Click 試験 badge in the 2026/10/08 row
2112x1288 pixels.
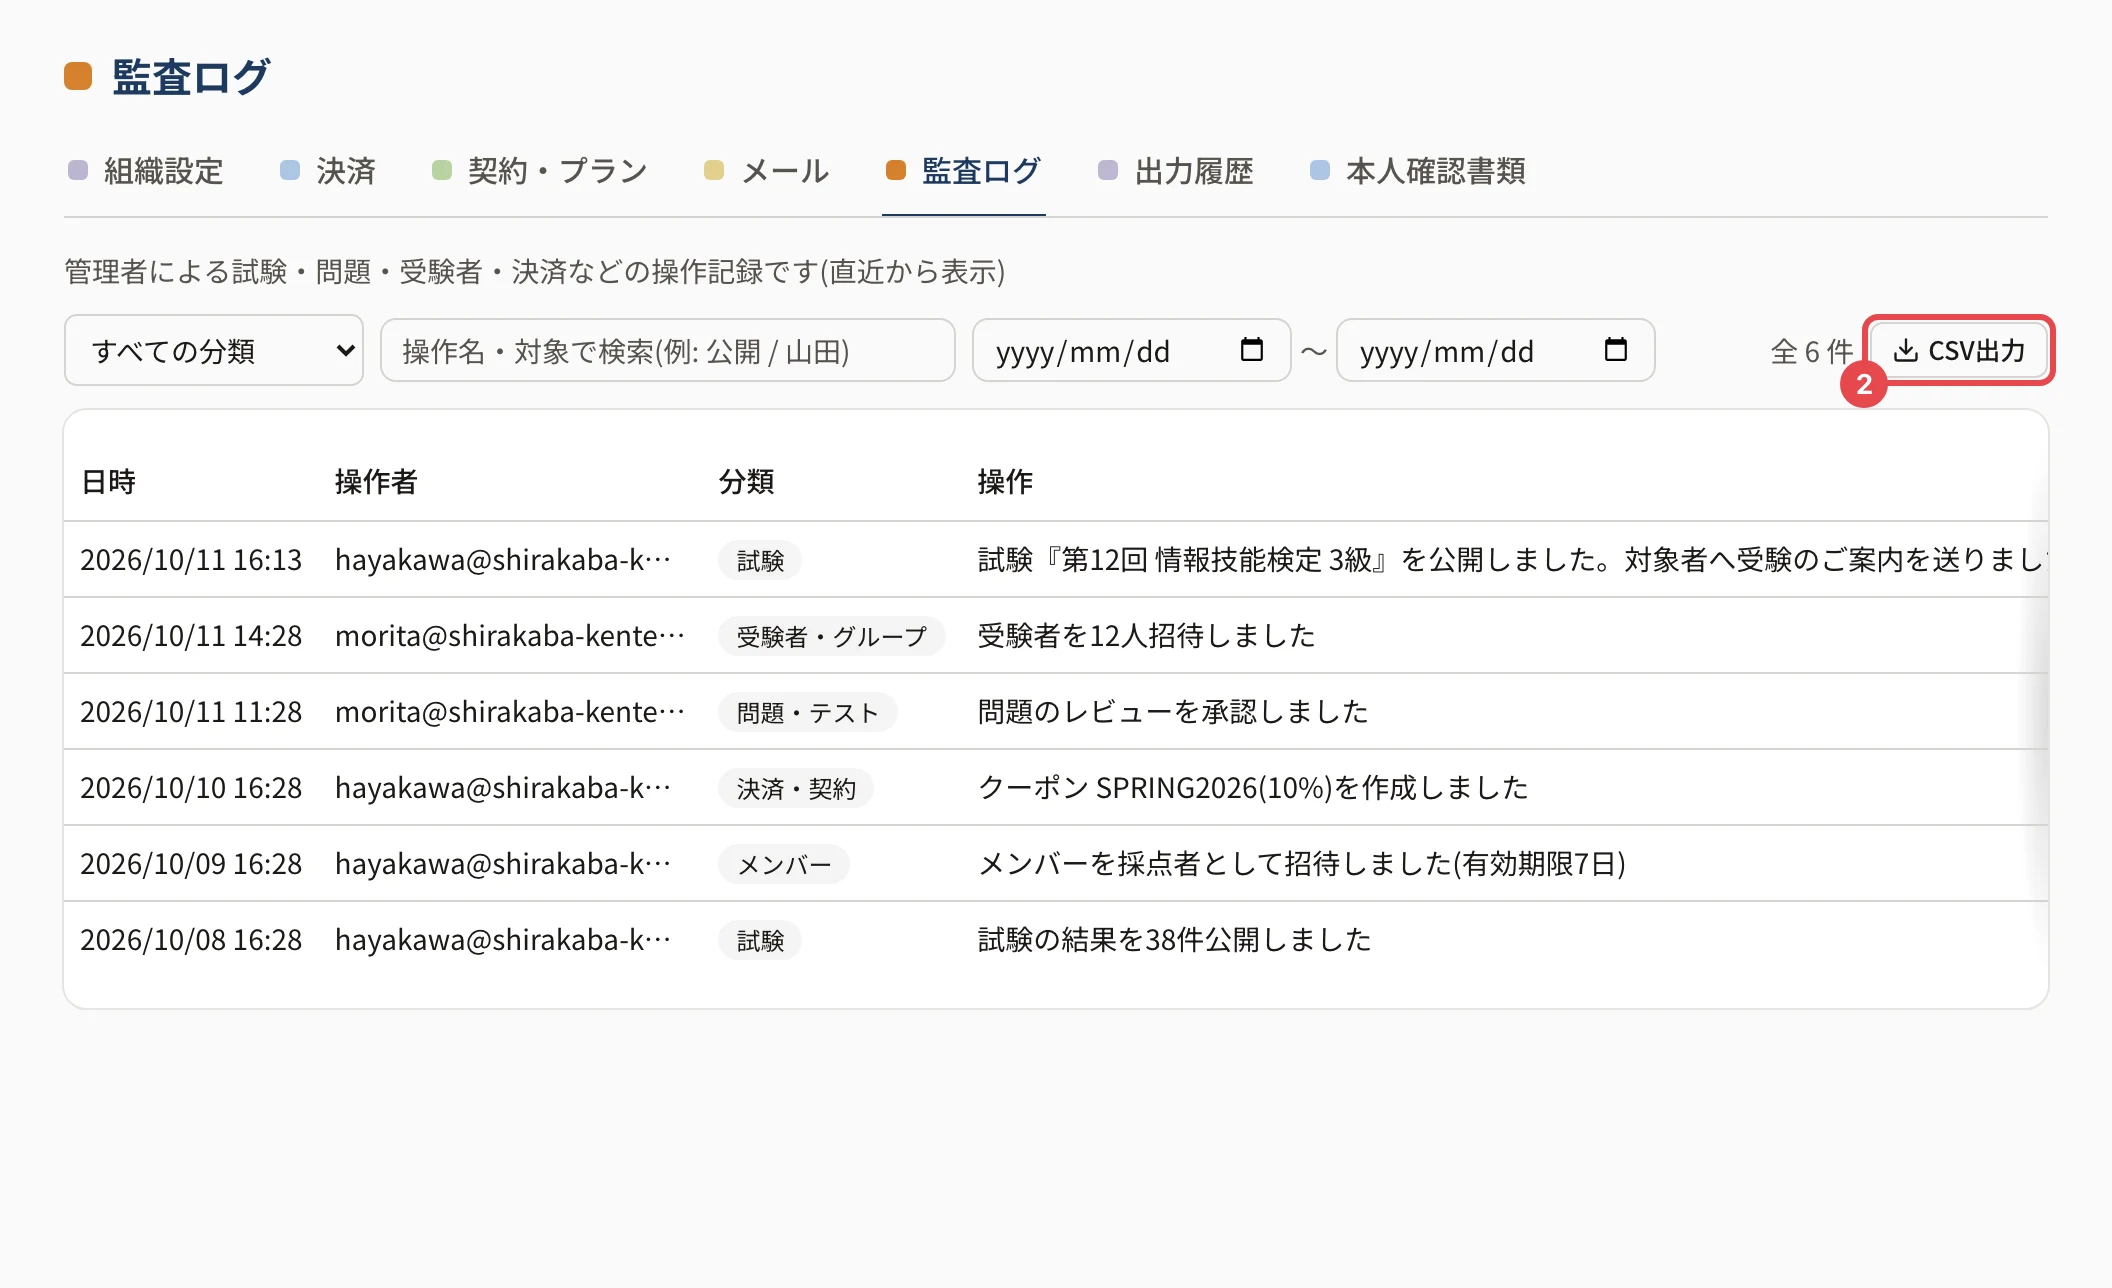[760, 940]
